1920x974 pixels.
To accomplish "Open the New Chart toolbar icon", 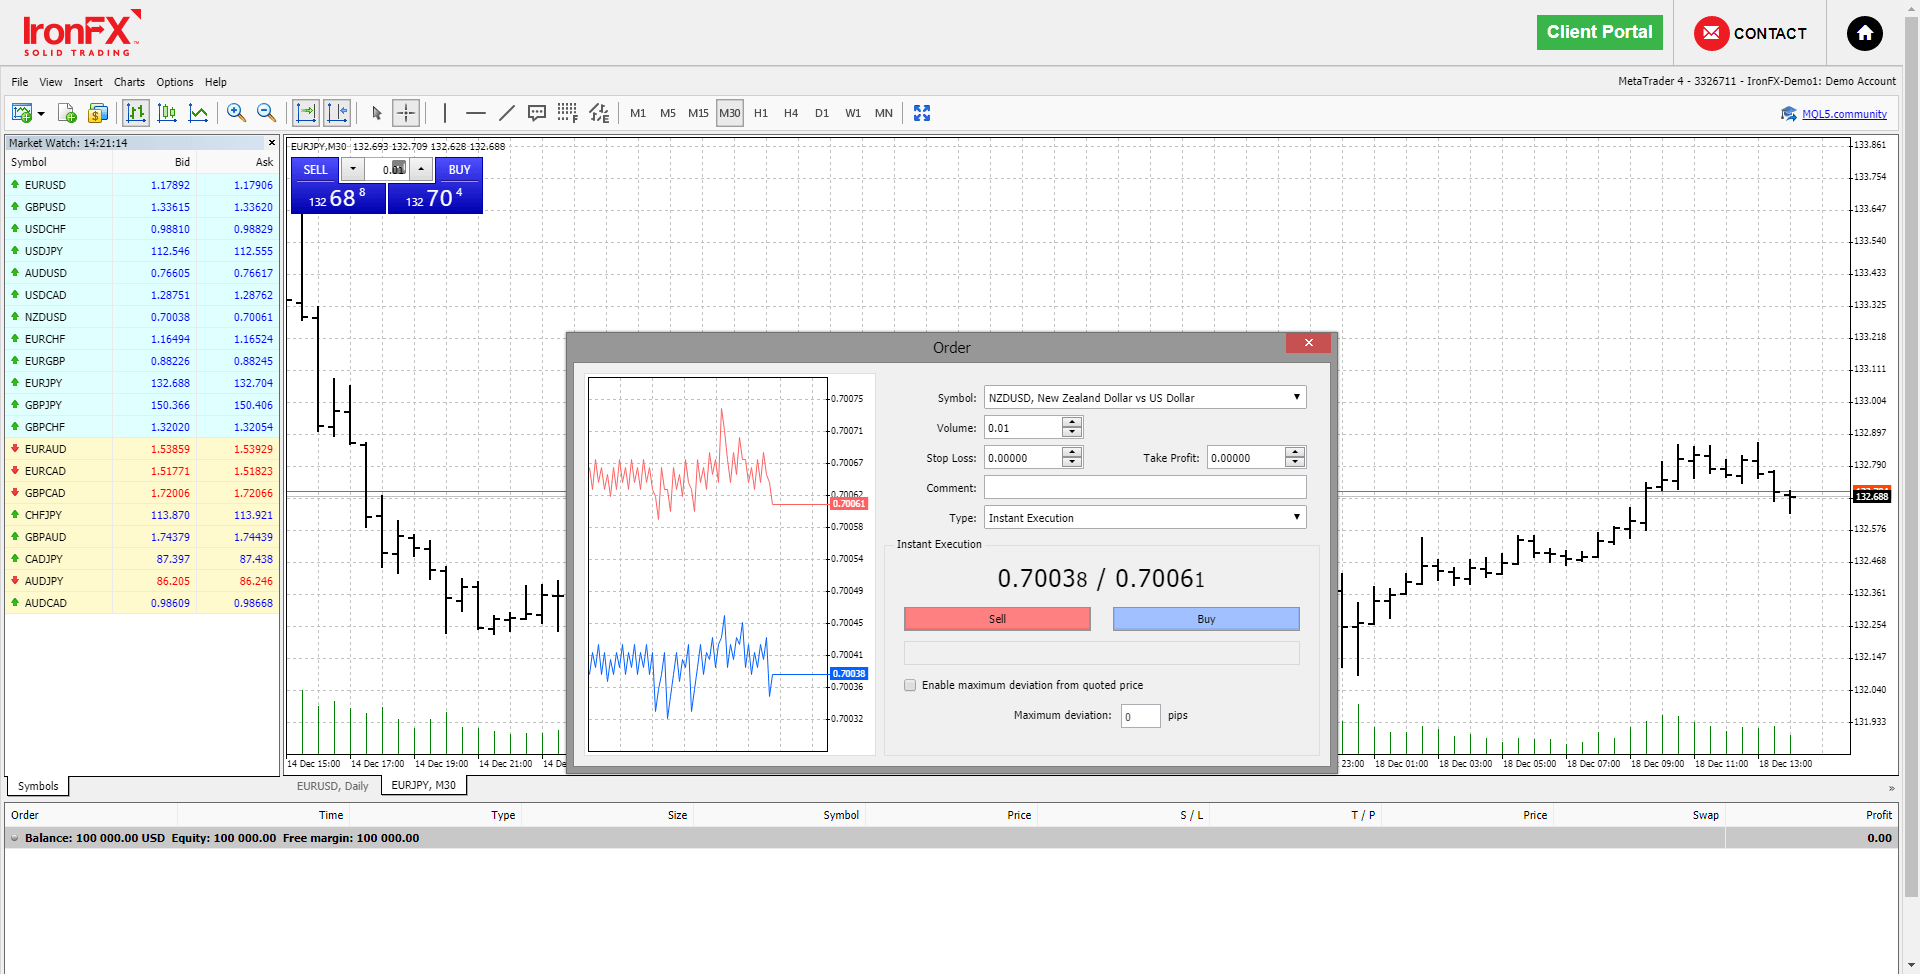I will tap(22, 113).
